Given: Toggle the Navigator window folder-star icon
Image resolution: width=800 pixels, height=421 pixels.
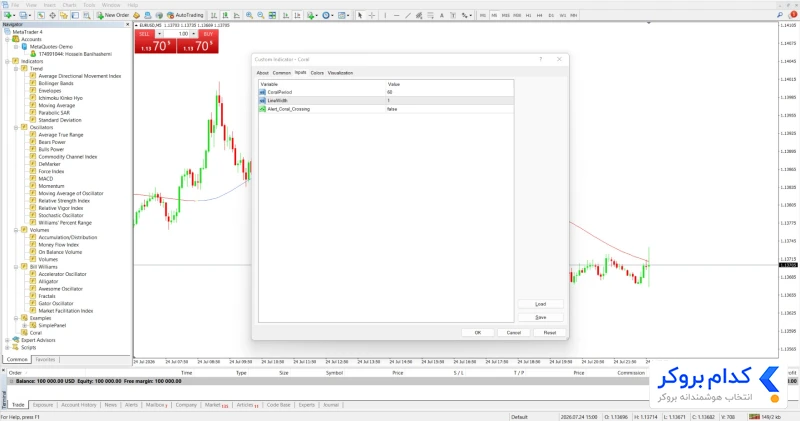Looking at the screenshot, I should pos(64,15).
